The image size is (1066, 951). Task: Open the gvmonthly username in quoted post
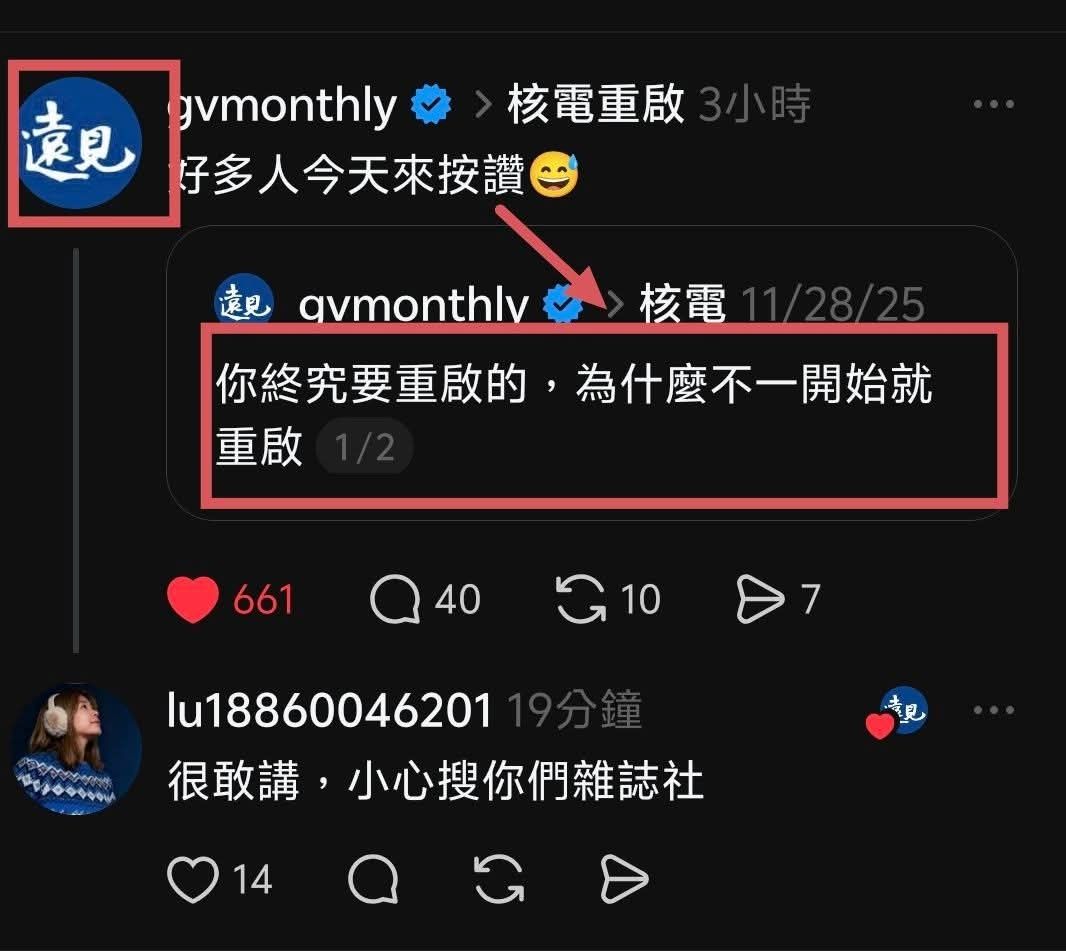[x=413, y=304]
